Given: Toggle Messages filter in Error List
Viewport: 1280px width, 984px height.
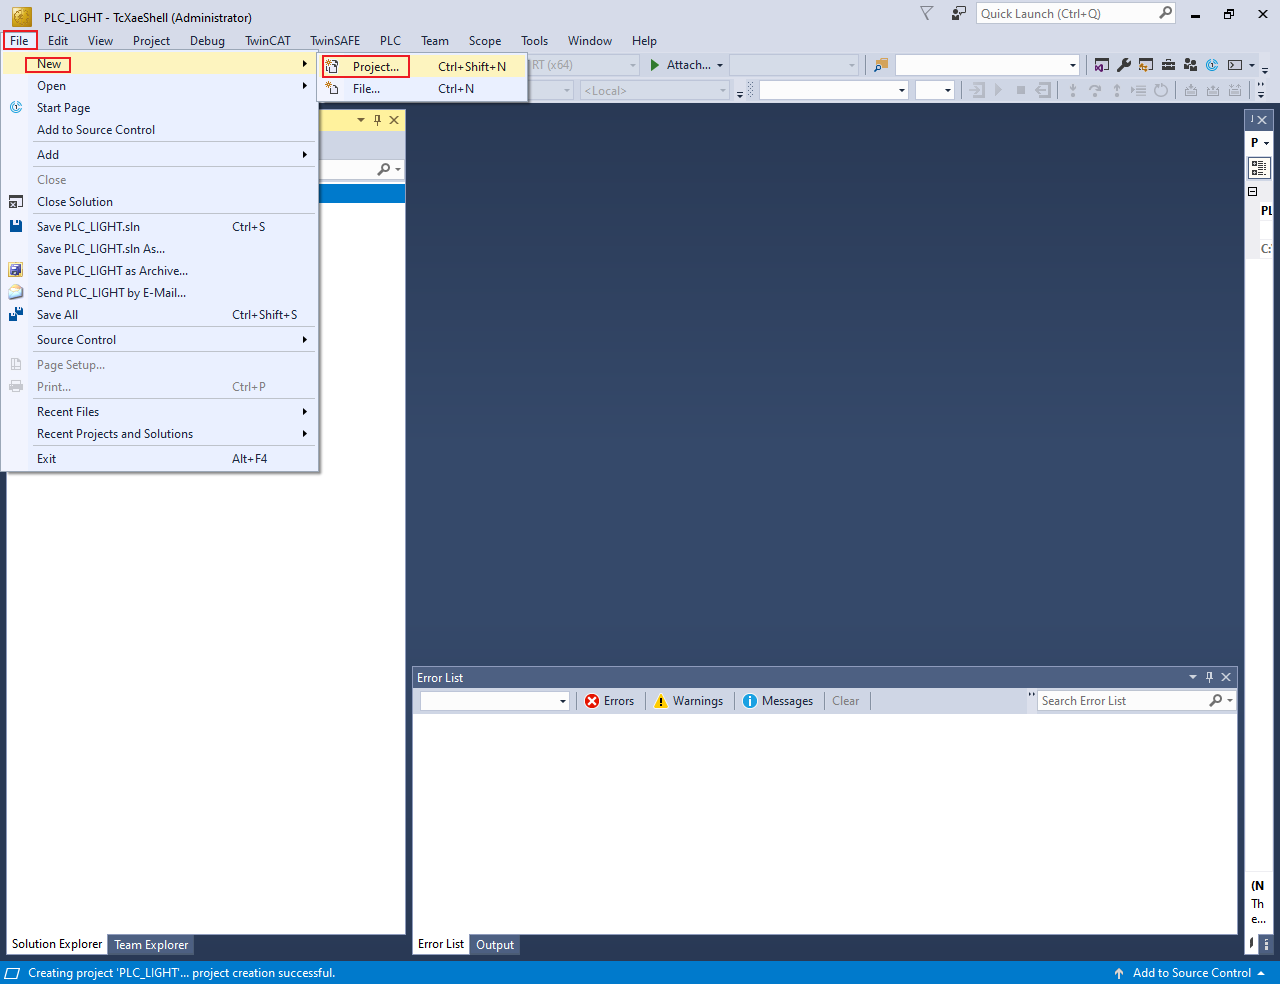Looking at the screenshot, I should [778, 701].
